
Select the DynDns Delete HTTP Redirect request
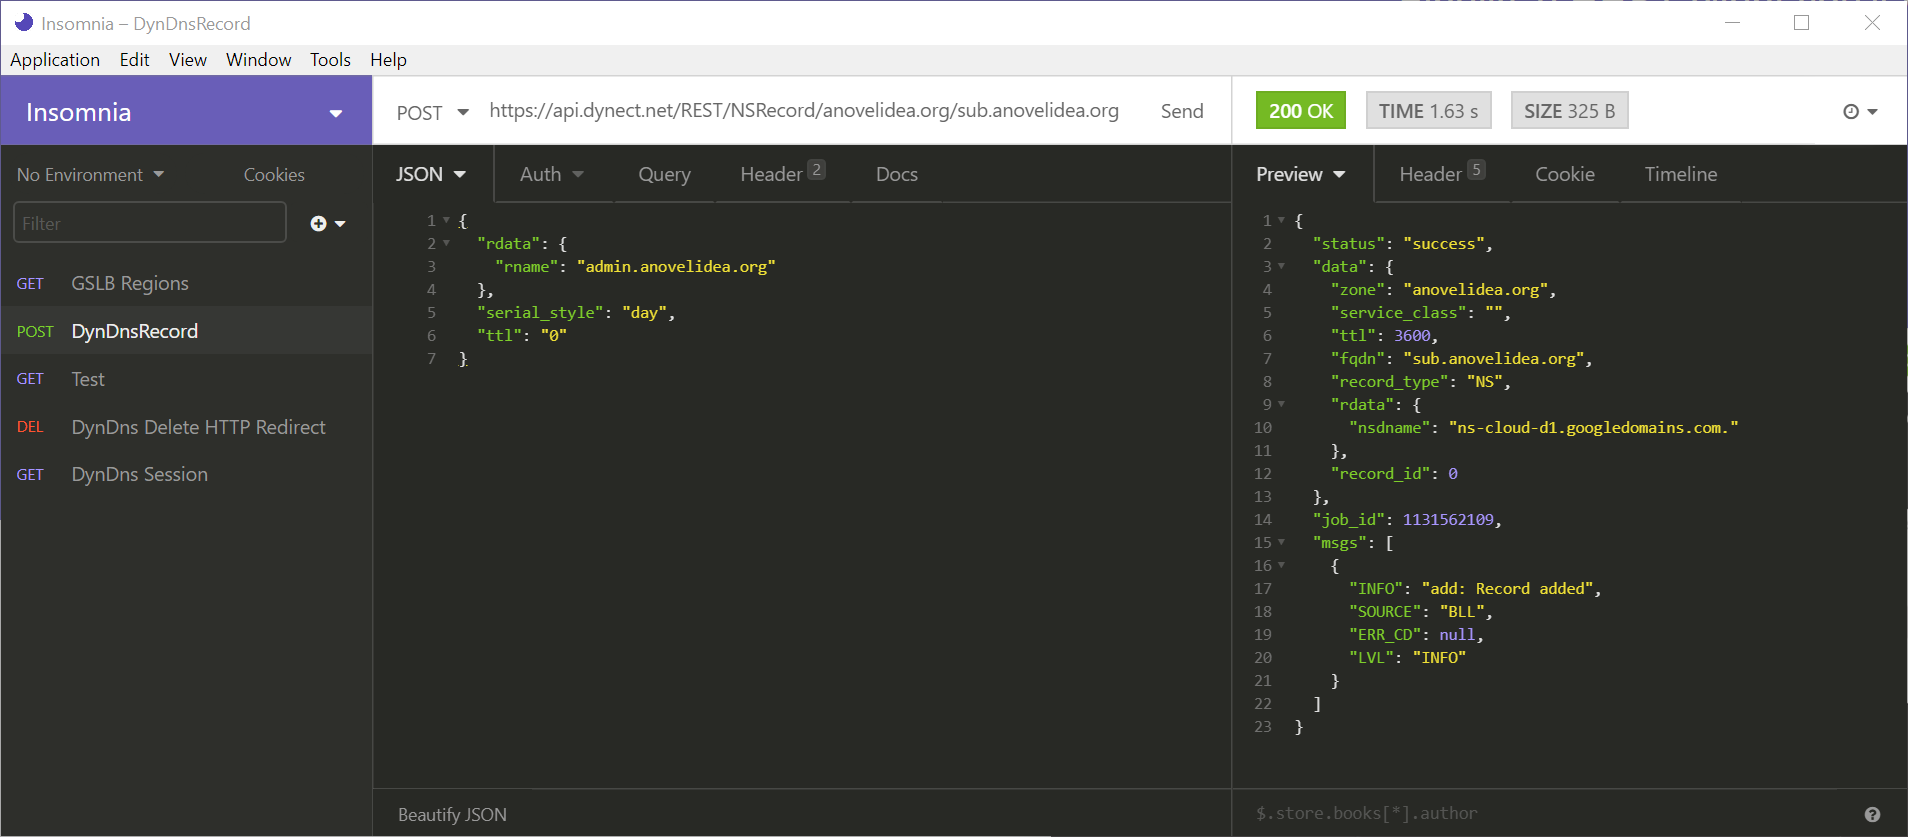pyautogui.click(x=198, y=427)
